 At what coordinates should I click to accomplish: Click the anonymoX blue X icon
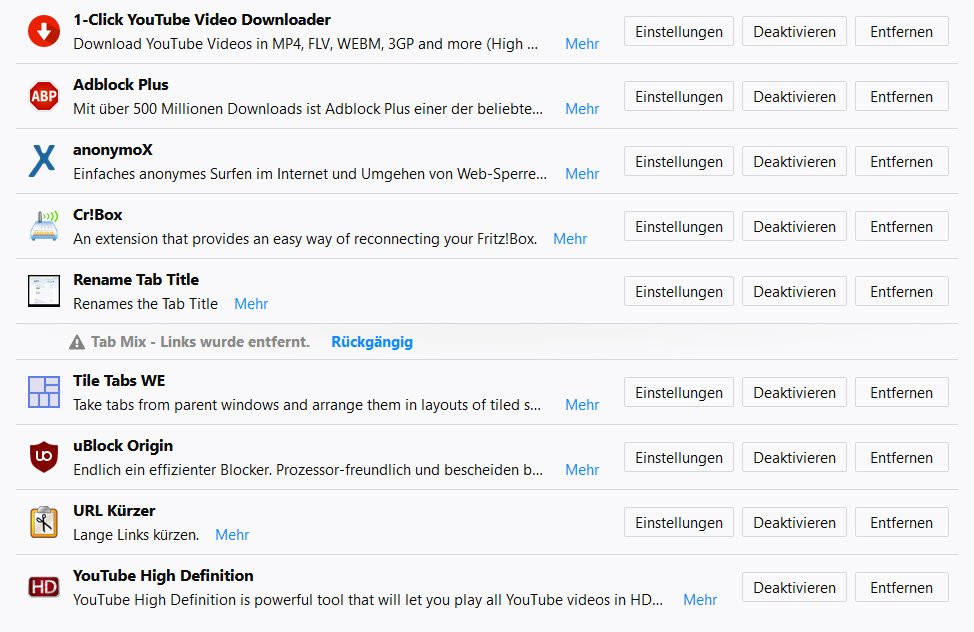(43, 161)
